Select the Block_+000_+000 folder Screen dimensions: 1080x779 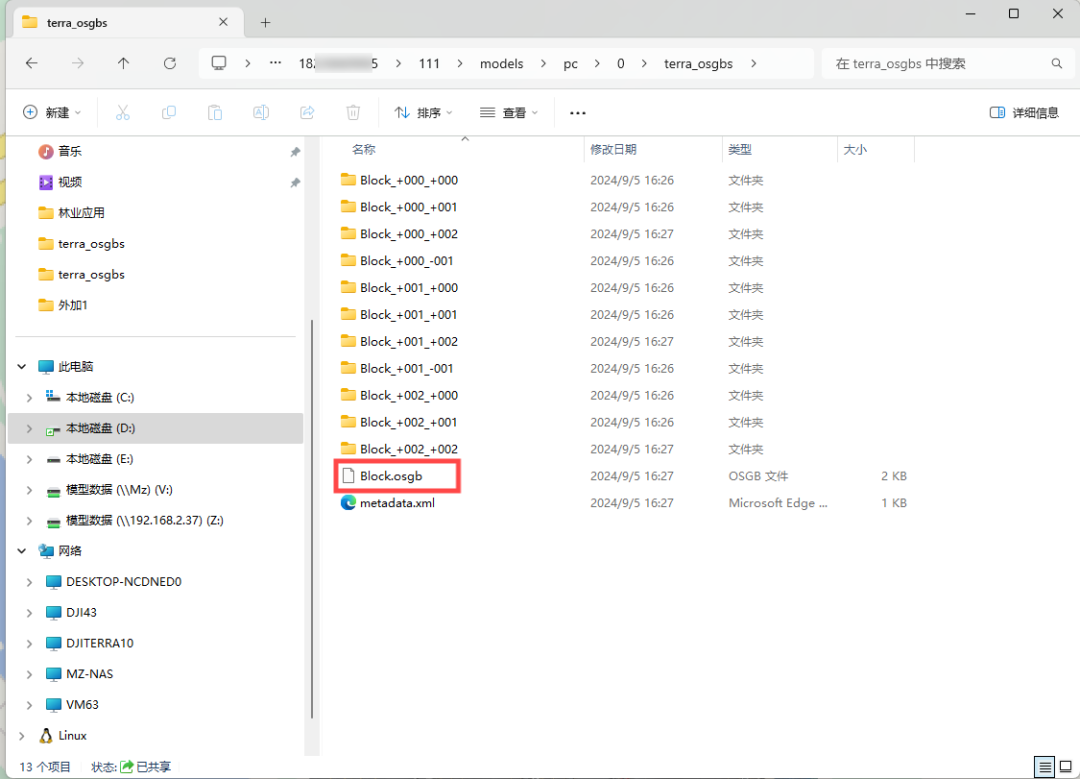(408, 180)
